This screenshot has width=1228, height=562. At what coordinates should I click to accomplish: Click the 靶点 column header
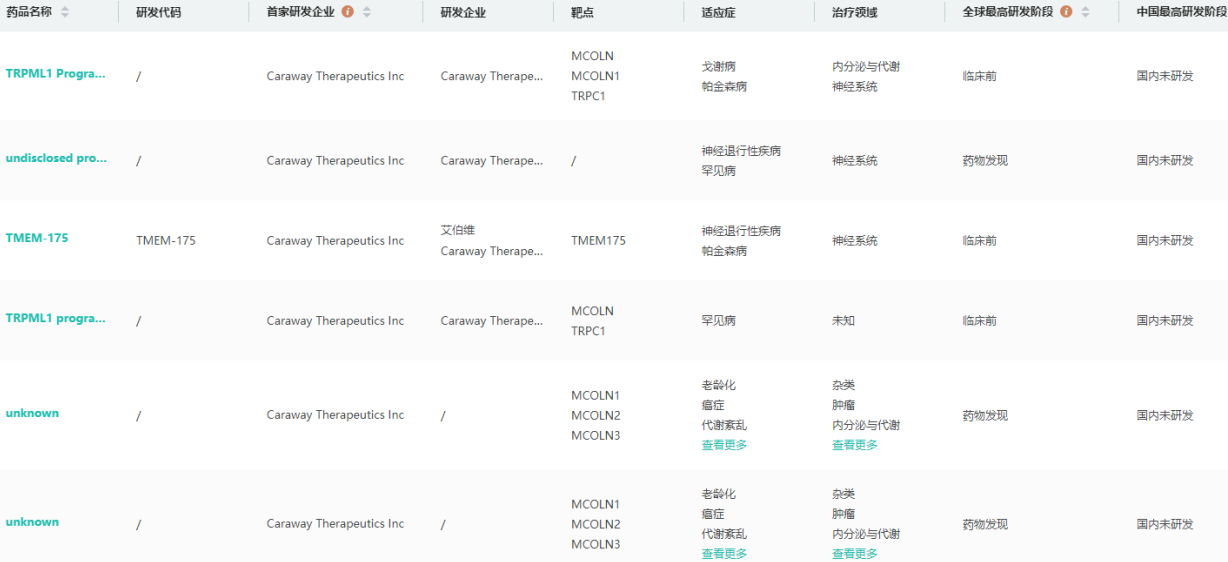pos(582,12)
